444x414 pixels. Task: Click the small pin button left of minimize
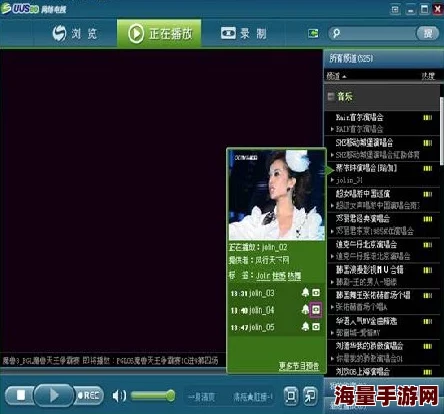click(395, 9)
